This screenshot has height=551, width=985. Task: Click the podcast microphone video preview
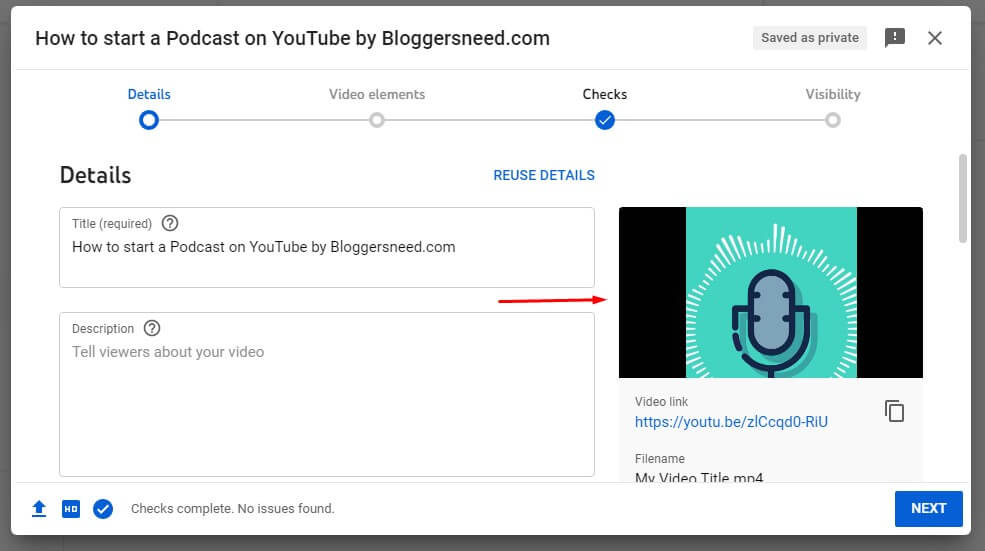click(771, 292)
